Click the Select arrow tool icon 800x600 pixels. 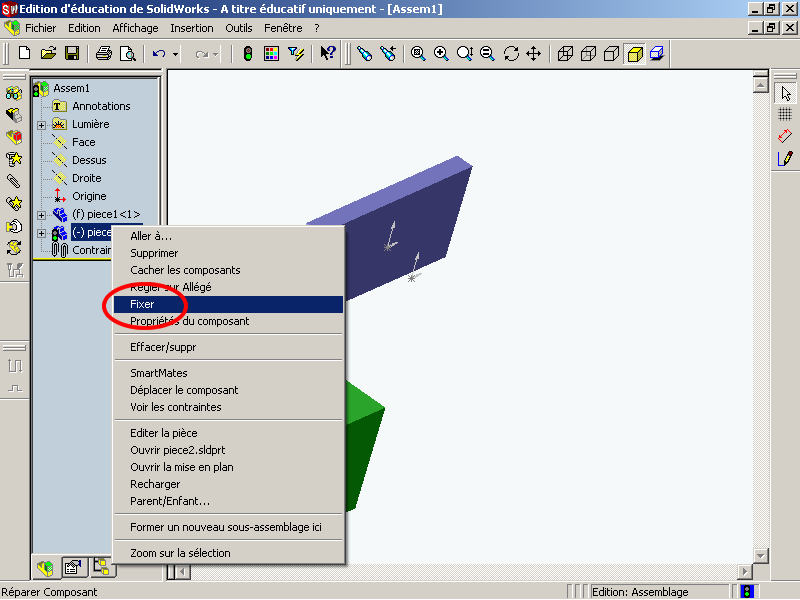[786, 93]
